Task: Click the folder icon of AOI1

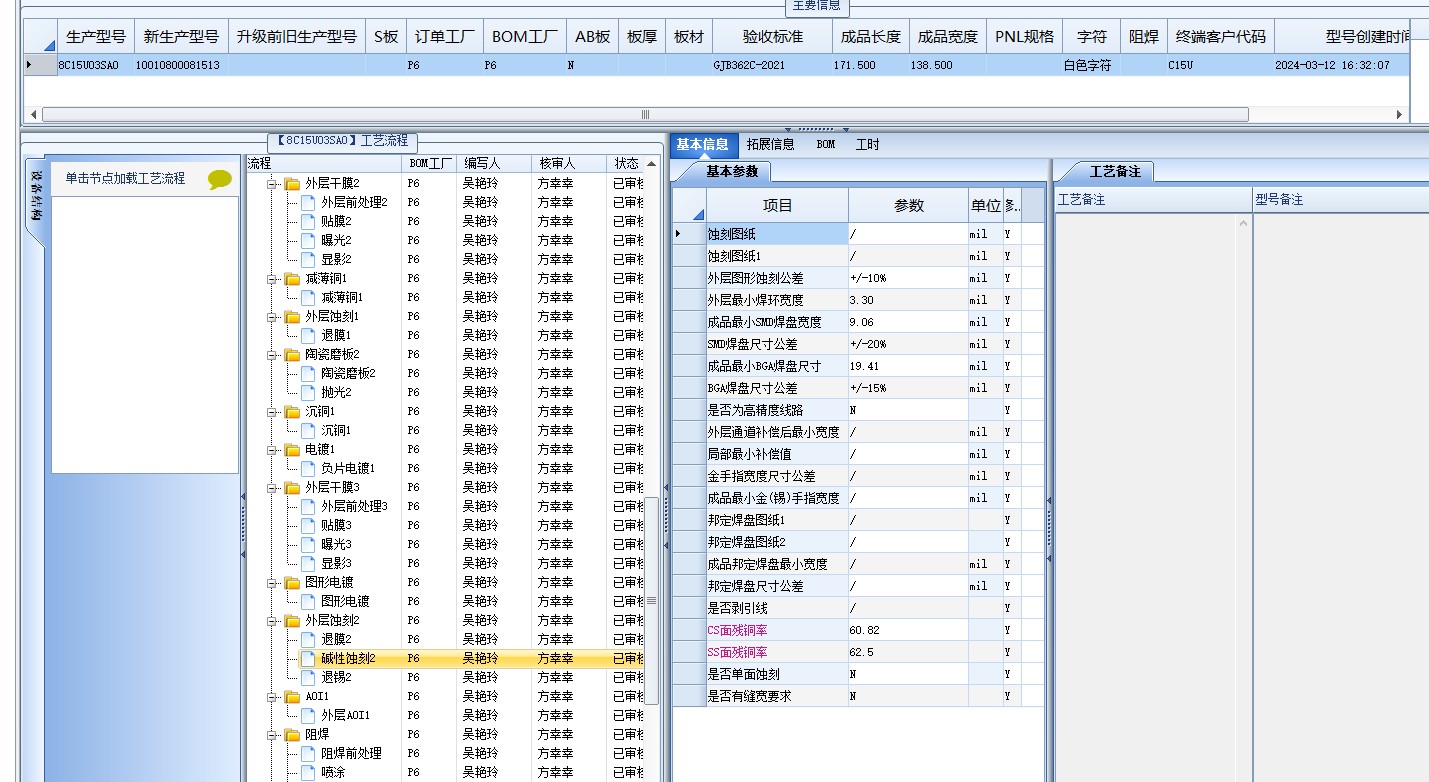Action: click(x=292, y=697)
